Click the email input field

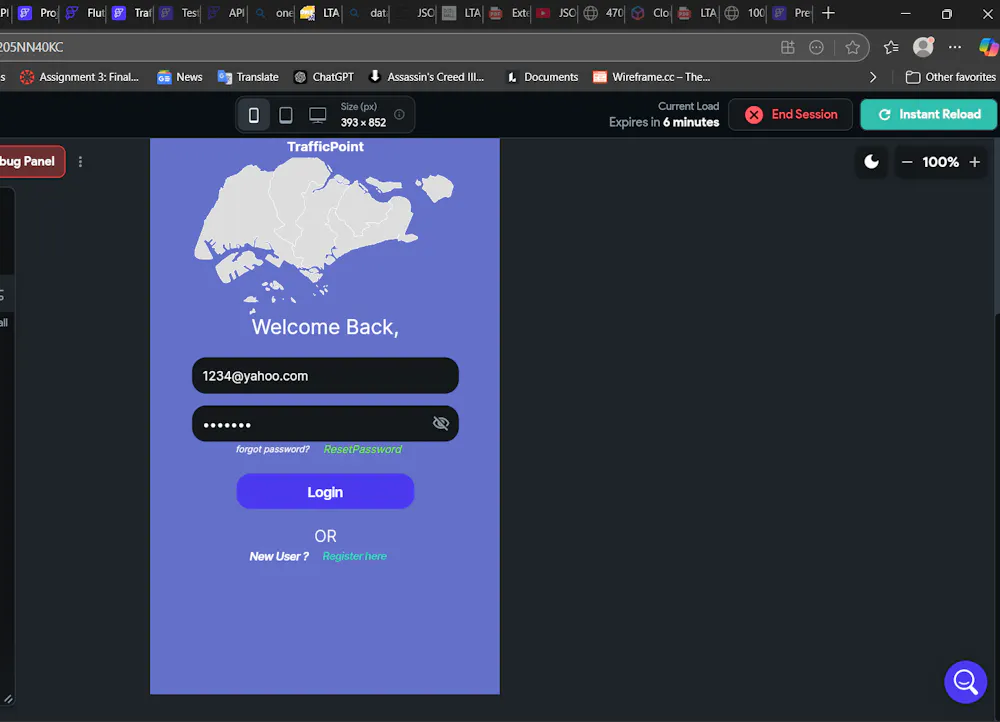[x=325, y=376]
